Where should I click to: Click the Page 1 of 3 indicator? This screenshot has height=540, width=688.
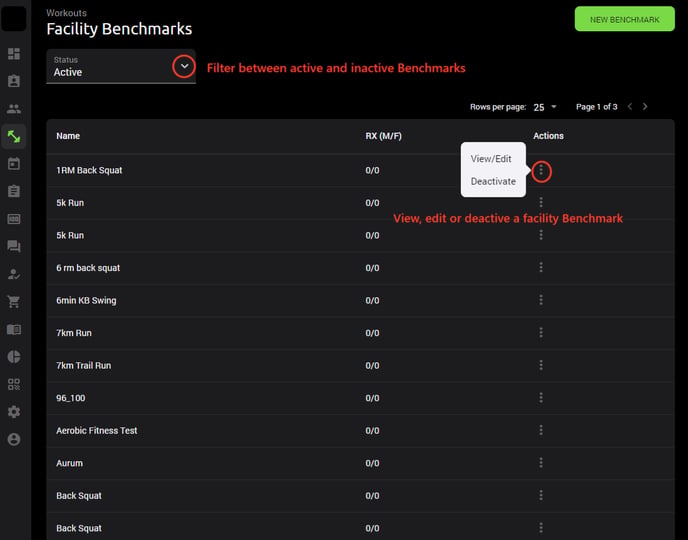click(597, 107)
